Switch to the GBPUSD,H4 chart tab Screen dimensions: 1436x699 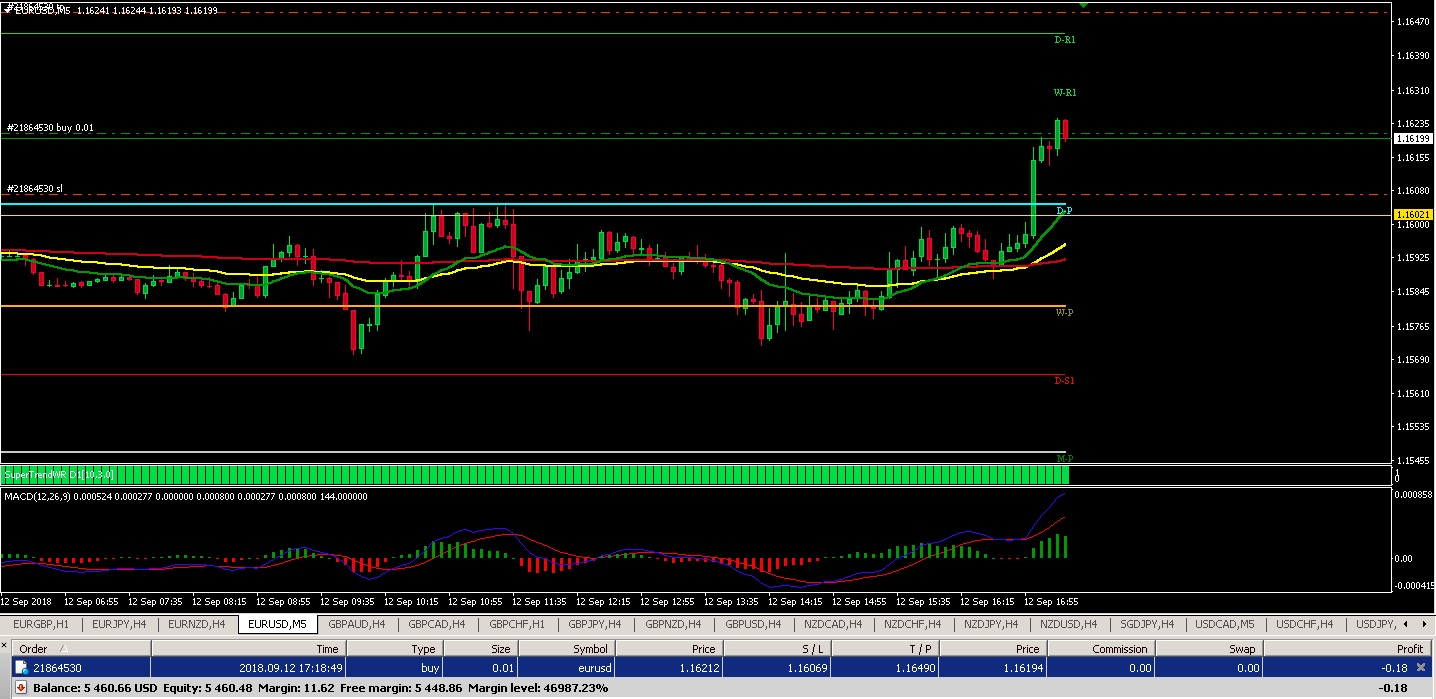[x=753, y=624]
